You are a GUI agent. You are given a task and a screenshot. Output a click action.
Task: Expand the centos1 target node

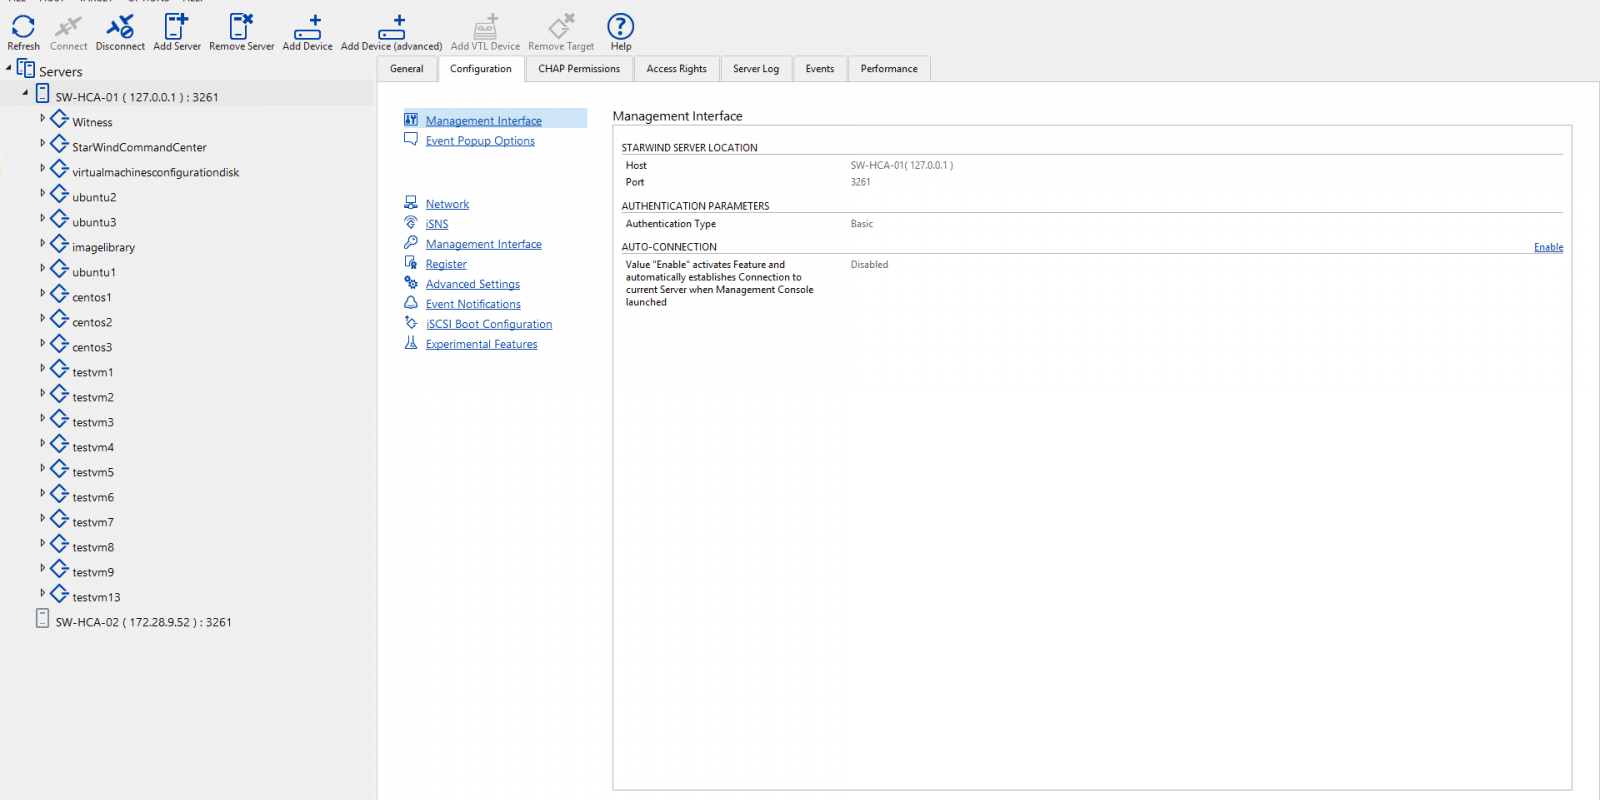[x=42, y=293]
